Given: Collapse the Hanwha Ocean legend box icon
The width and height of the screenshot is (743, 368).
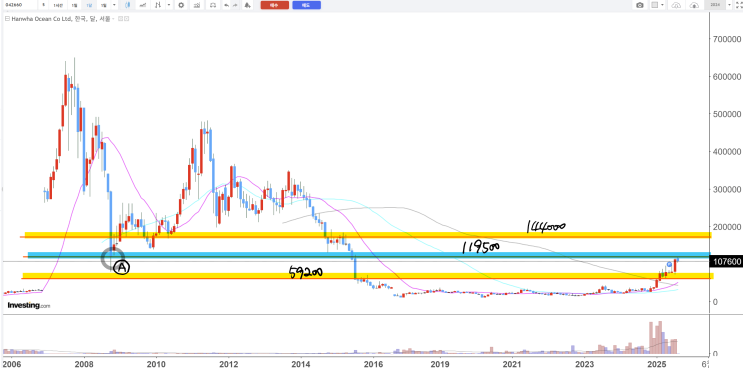Looking at the screenshot, I should 7,18.
